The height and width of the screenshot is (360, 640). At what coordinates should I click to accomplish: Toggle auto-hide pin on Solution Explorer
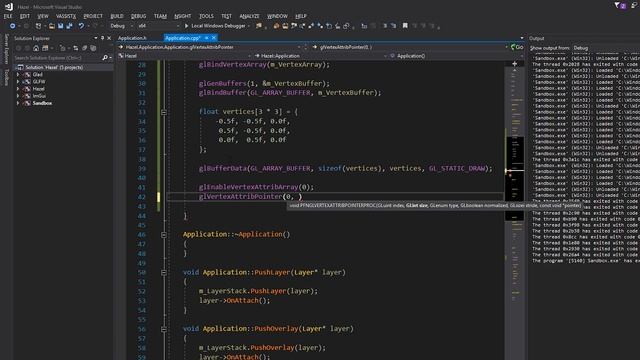pyautogui.click(x=102, y=38)
